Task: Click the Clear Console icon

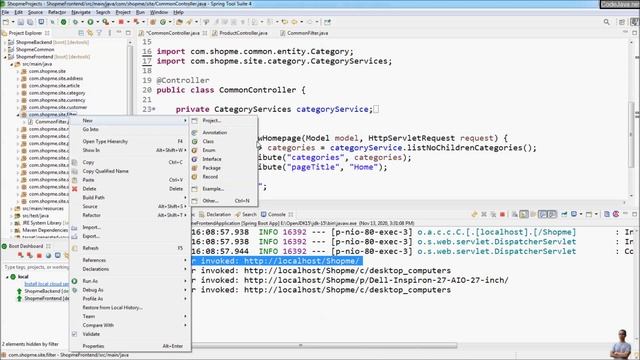Action: [515, 214]
